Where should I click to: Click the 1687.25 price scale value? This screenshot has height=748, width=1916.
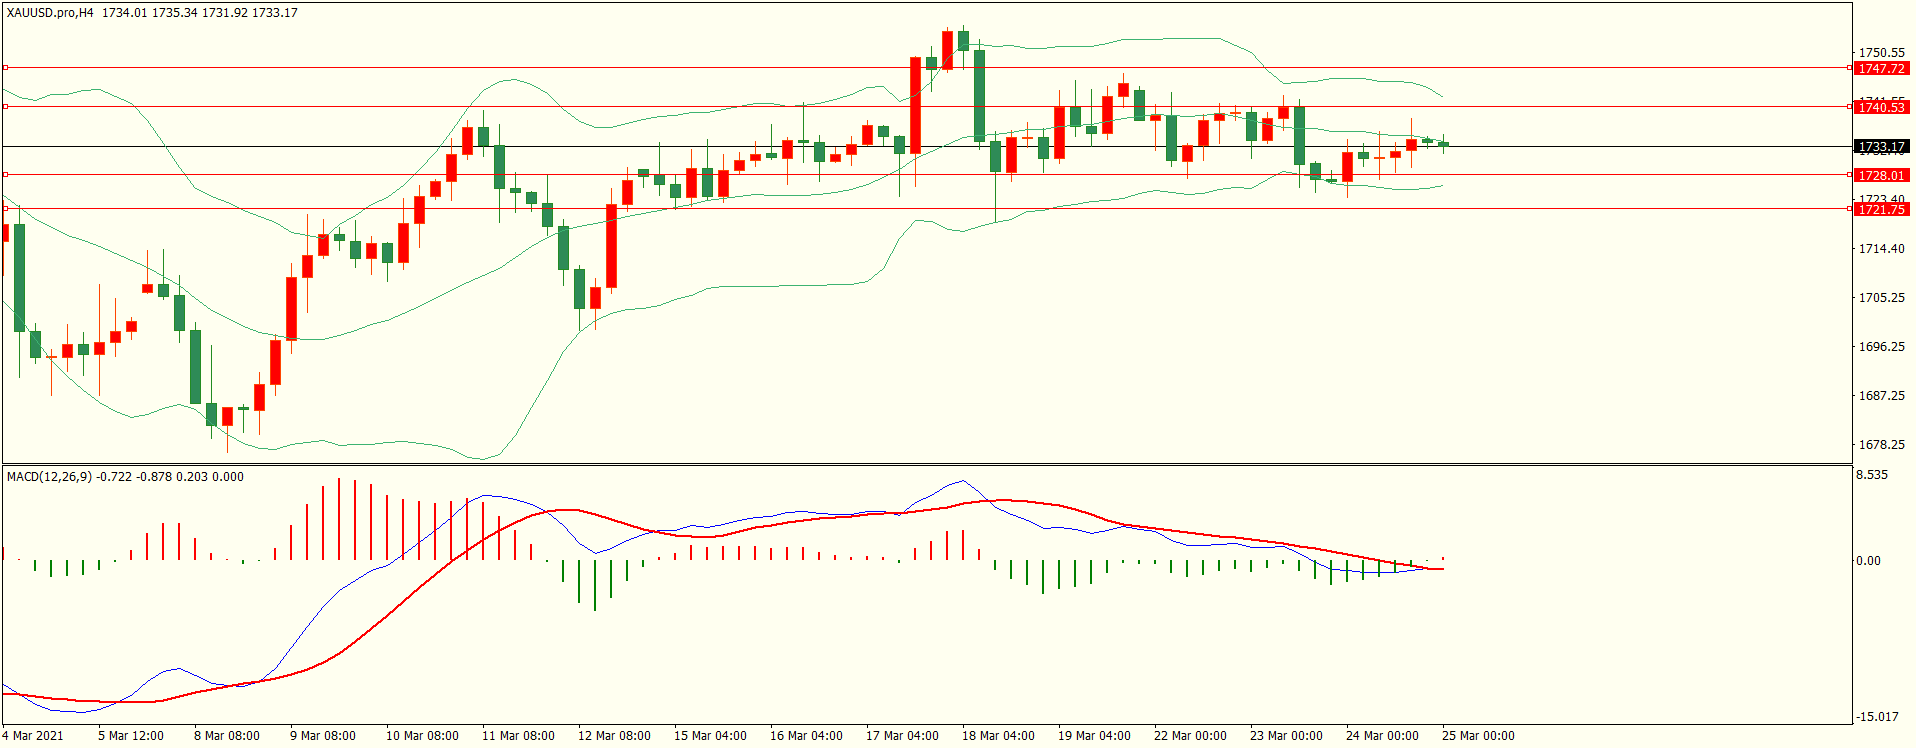(1881, 396)
